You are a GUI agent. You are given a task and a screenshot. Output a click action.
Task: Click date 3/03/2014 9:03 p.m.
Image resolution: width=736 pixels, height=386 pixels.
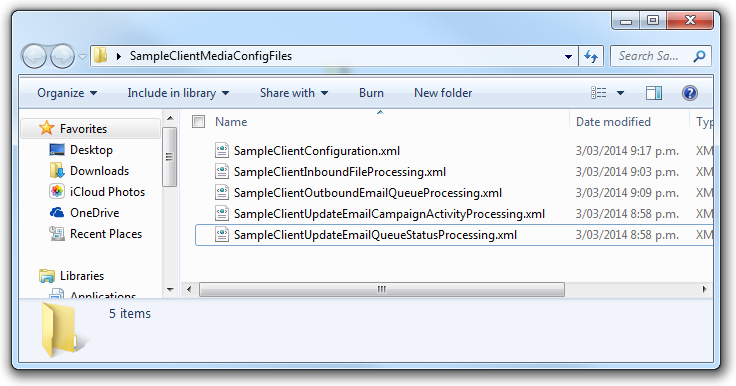(627, 172)
